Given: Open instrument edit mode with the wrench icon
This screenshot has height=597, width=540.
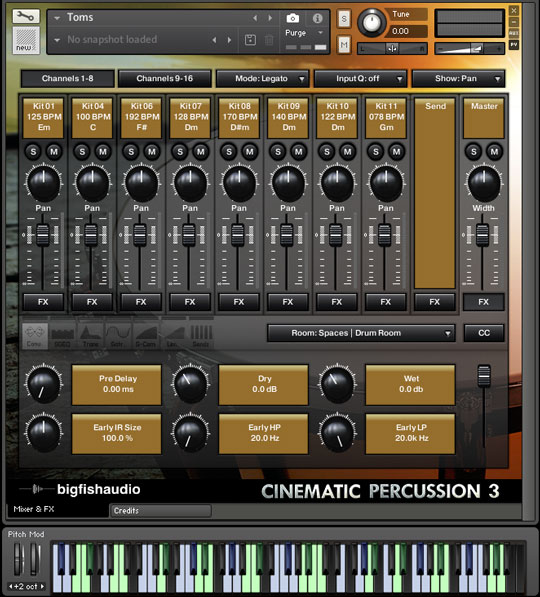Looking at the screenshot, I should tap(26, 16).
